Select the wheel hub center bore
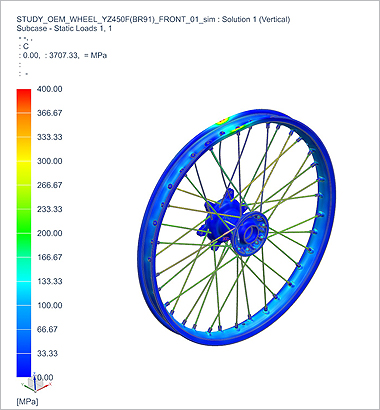 [x=252, y=234]
